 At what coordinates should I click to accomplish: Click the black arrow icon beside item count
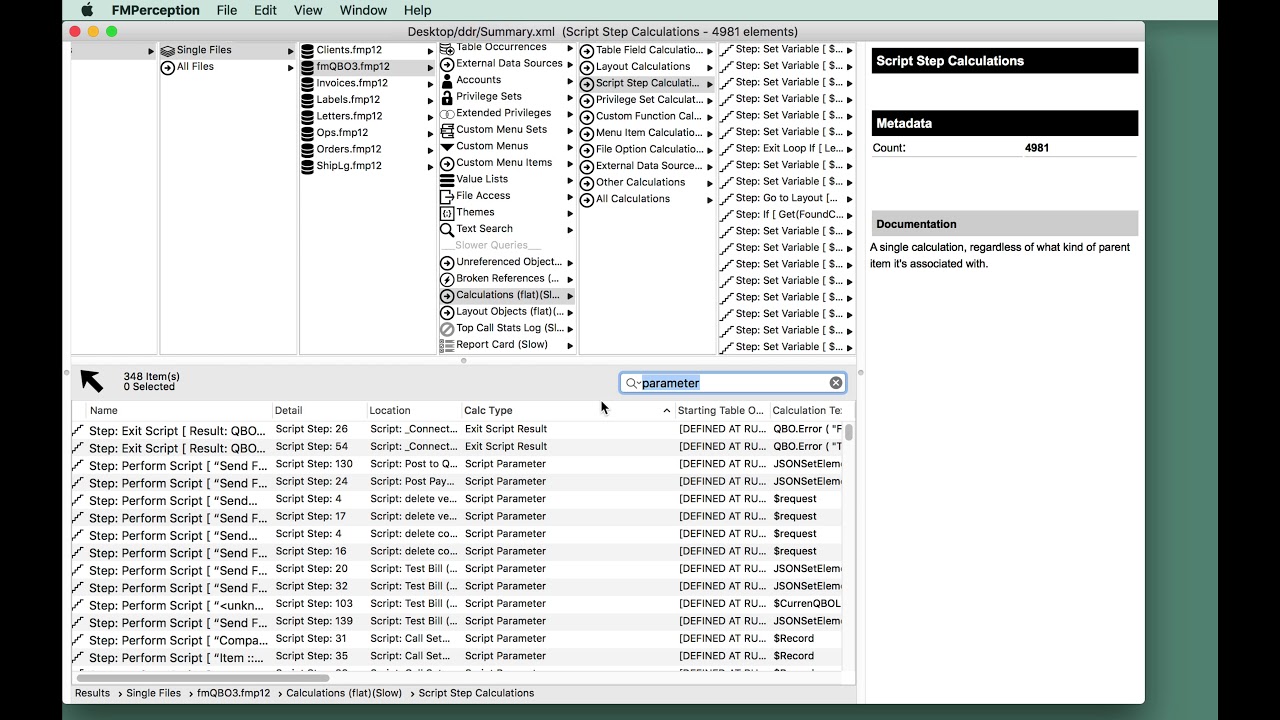[x=91, y=381]
